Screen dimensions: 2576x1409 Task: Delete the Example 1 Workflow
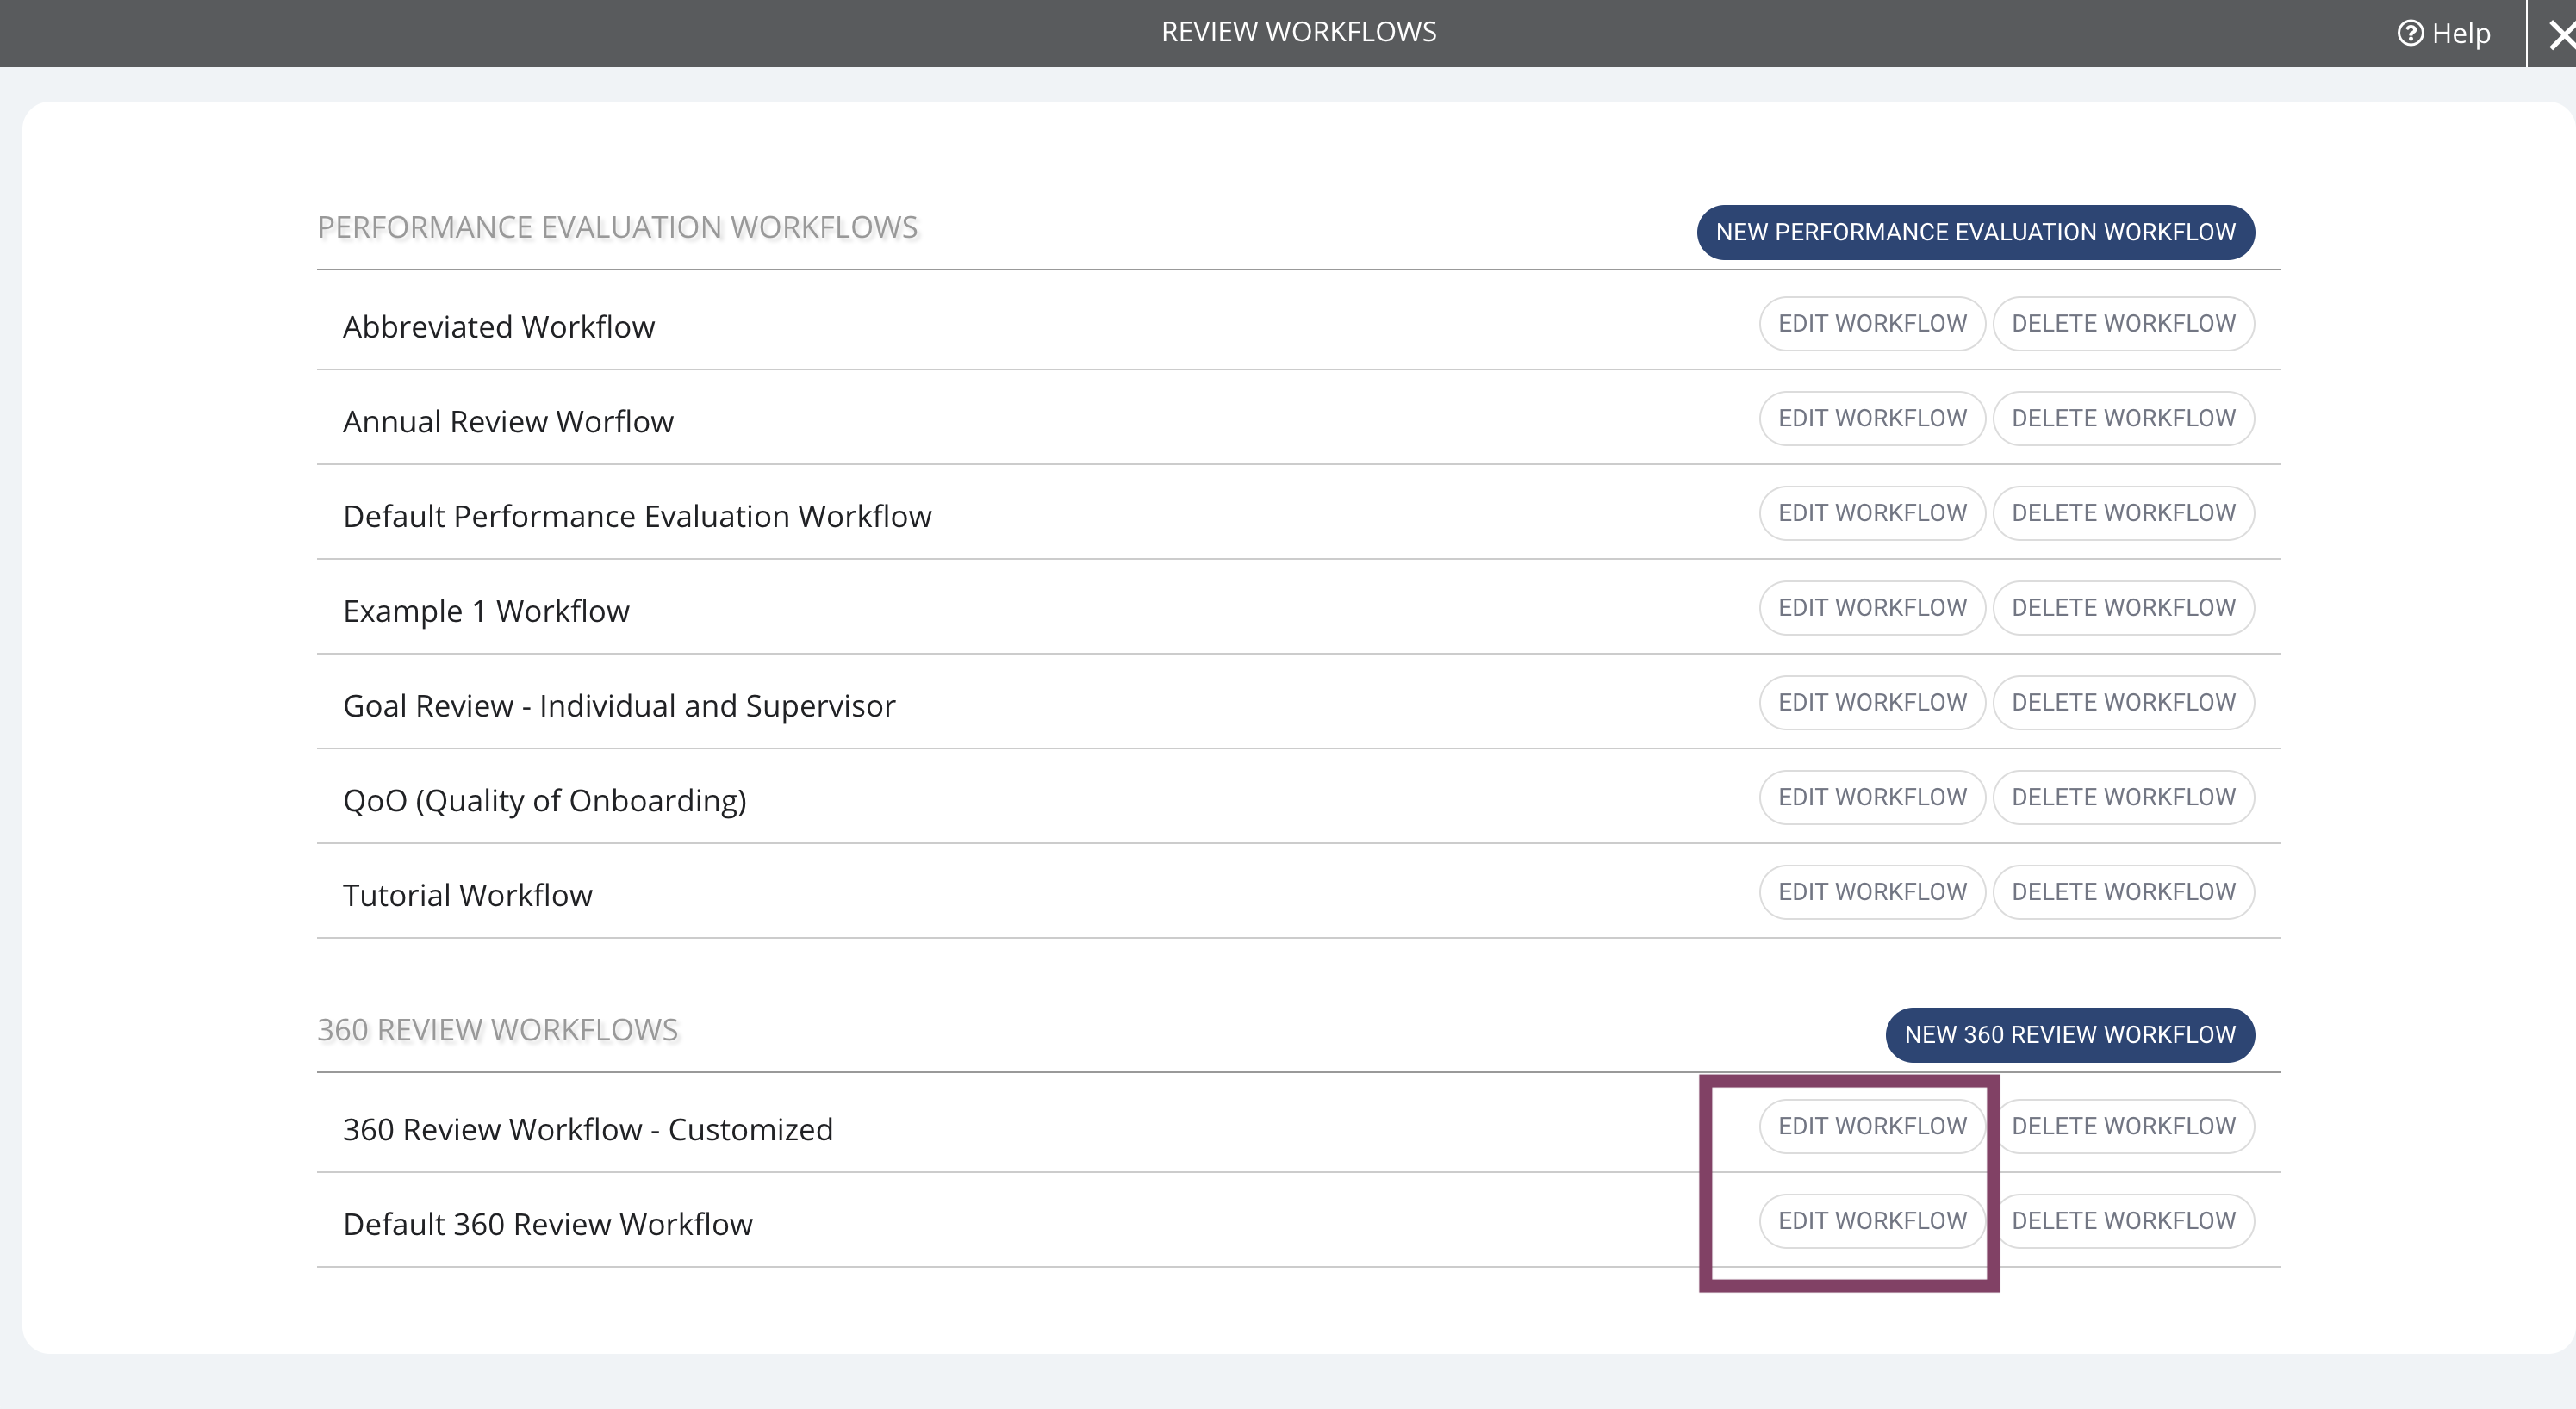click(2123, 608)
